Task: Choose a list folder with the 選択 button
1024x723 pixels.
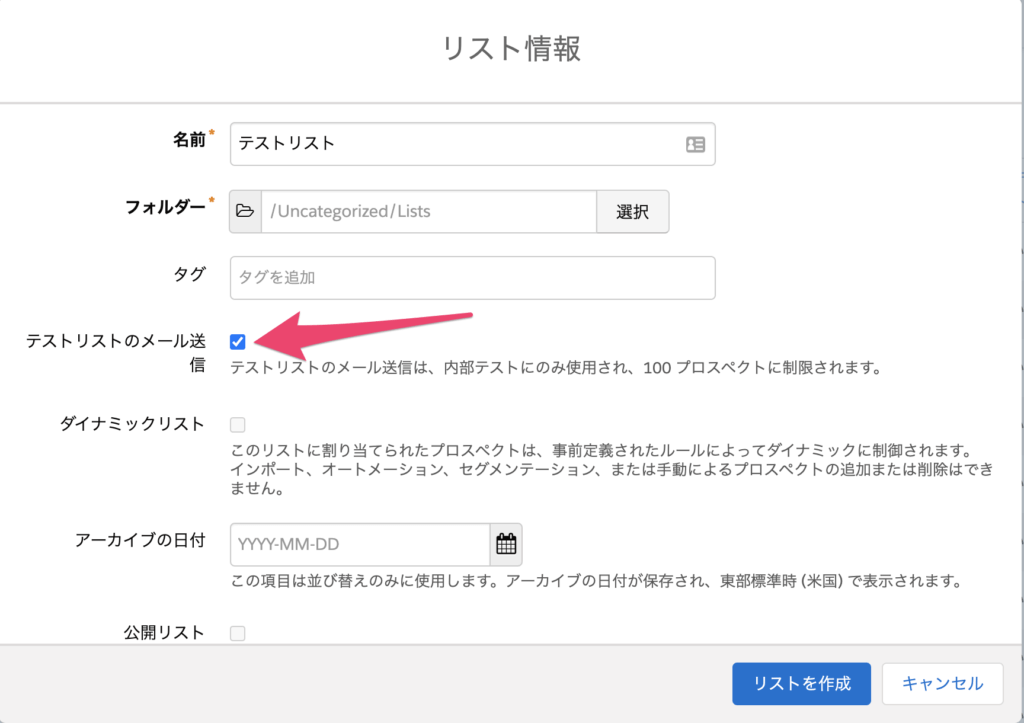Action: pos(633,211)
